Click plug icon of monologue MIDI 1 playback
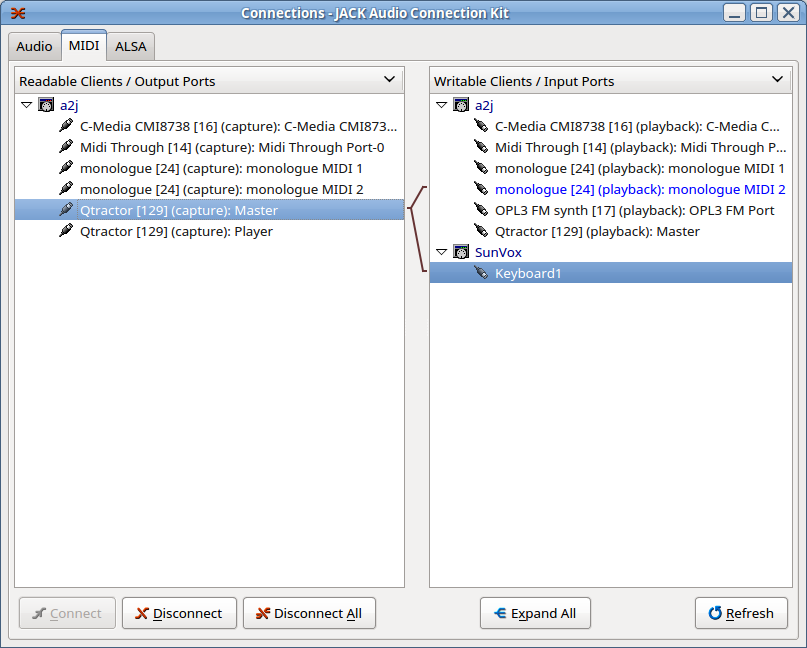The height and width of the screenshot is (648, 807). coord(481,168)
